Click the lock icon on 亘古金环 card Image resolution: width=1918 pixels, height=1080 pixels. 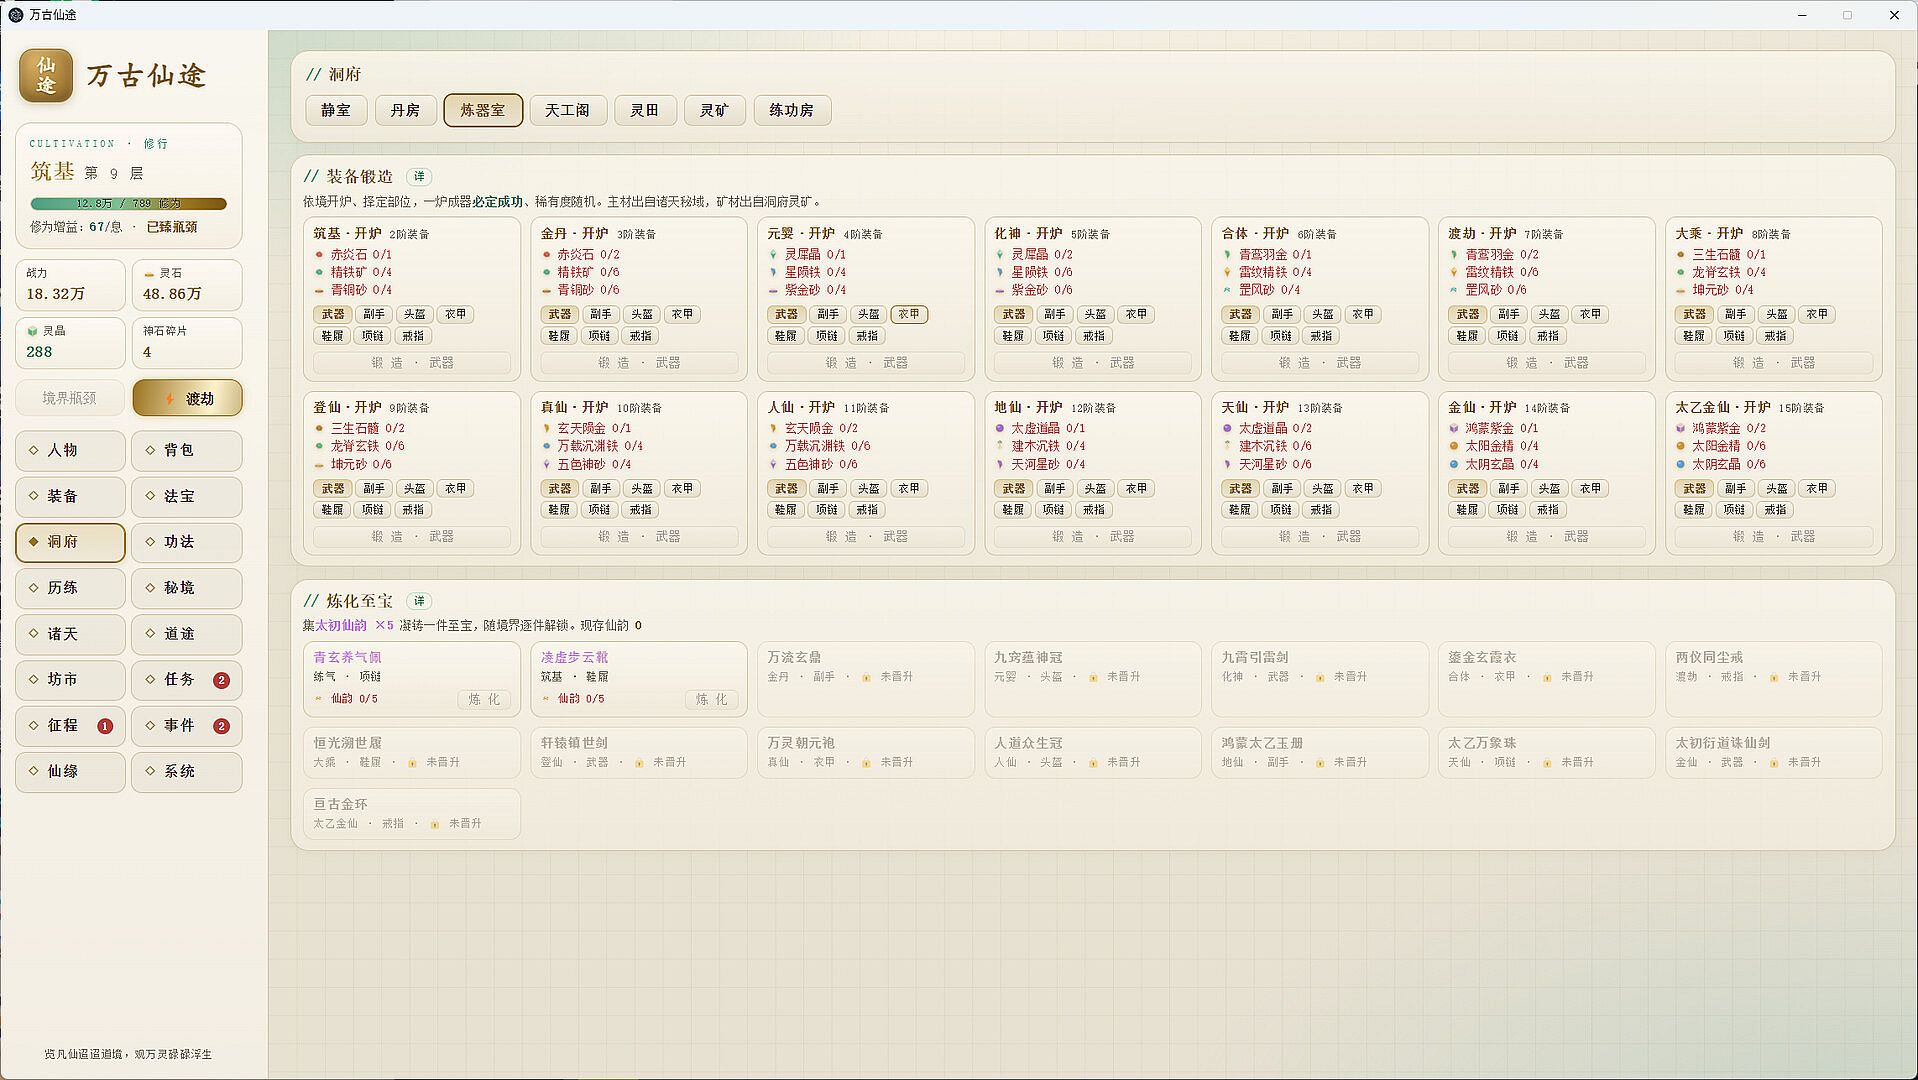coord(435,824)
